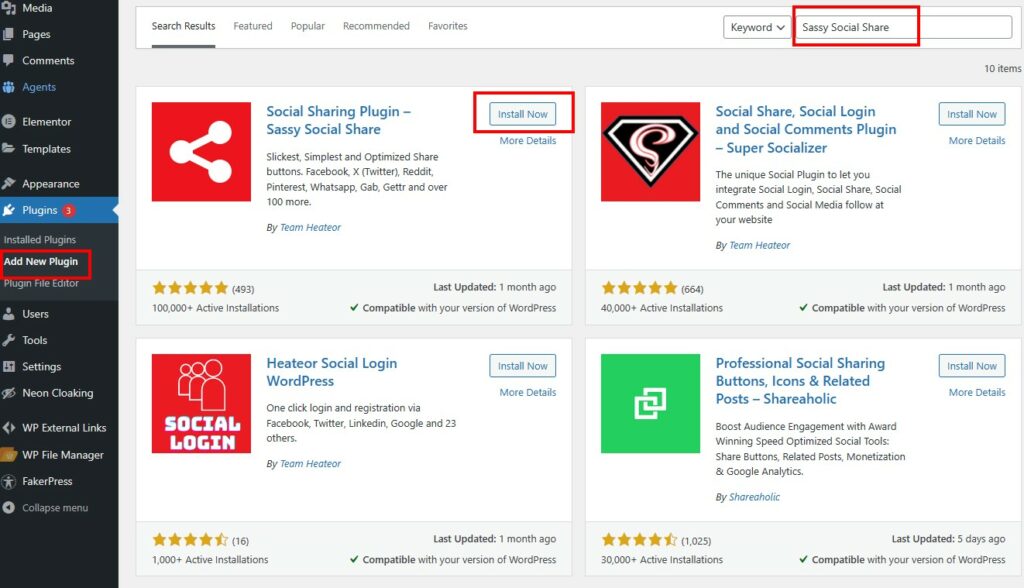Click the Pages icon in sidebar
The width and height of the screenshot is (1024, 588).
(8, 34)
